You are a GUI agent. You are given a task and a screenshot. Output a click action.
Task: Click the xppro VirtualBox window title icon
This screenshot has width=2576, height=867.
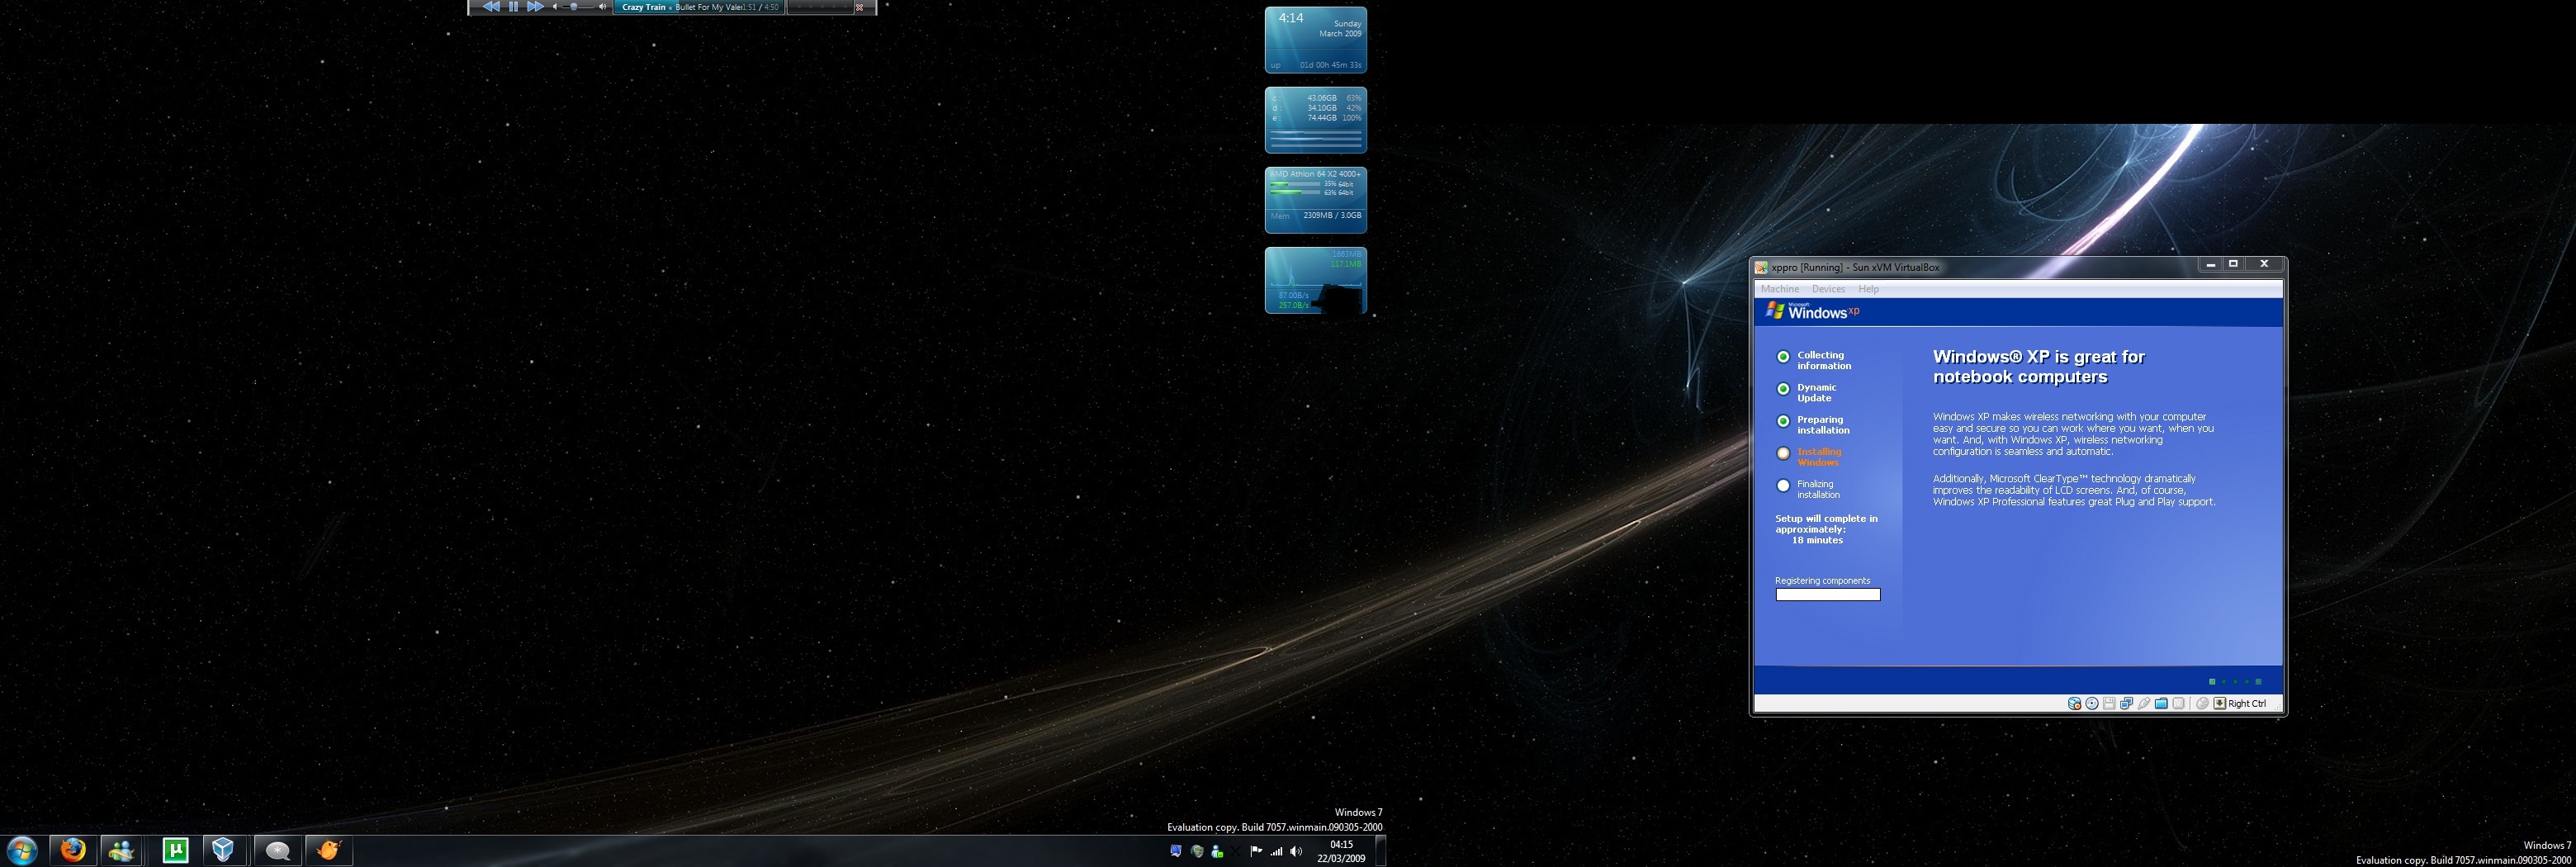coord(1761,267)
